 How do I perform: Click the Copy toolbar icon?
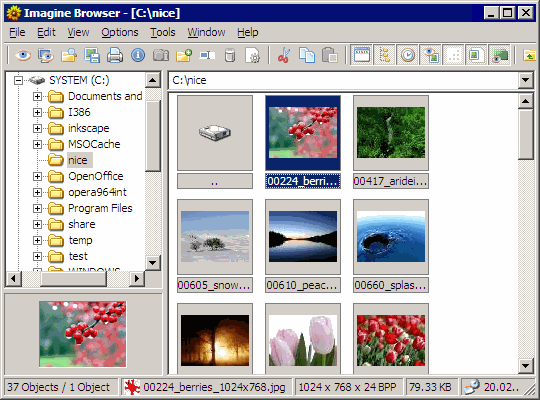pos(307,55)
